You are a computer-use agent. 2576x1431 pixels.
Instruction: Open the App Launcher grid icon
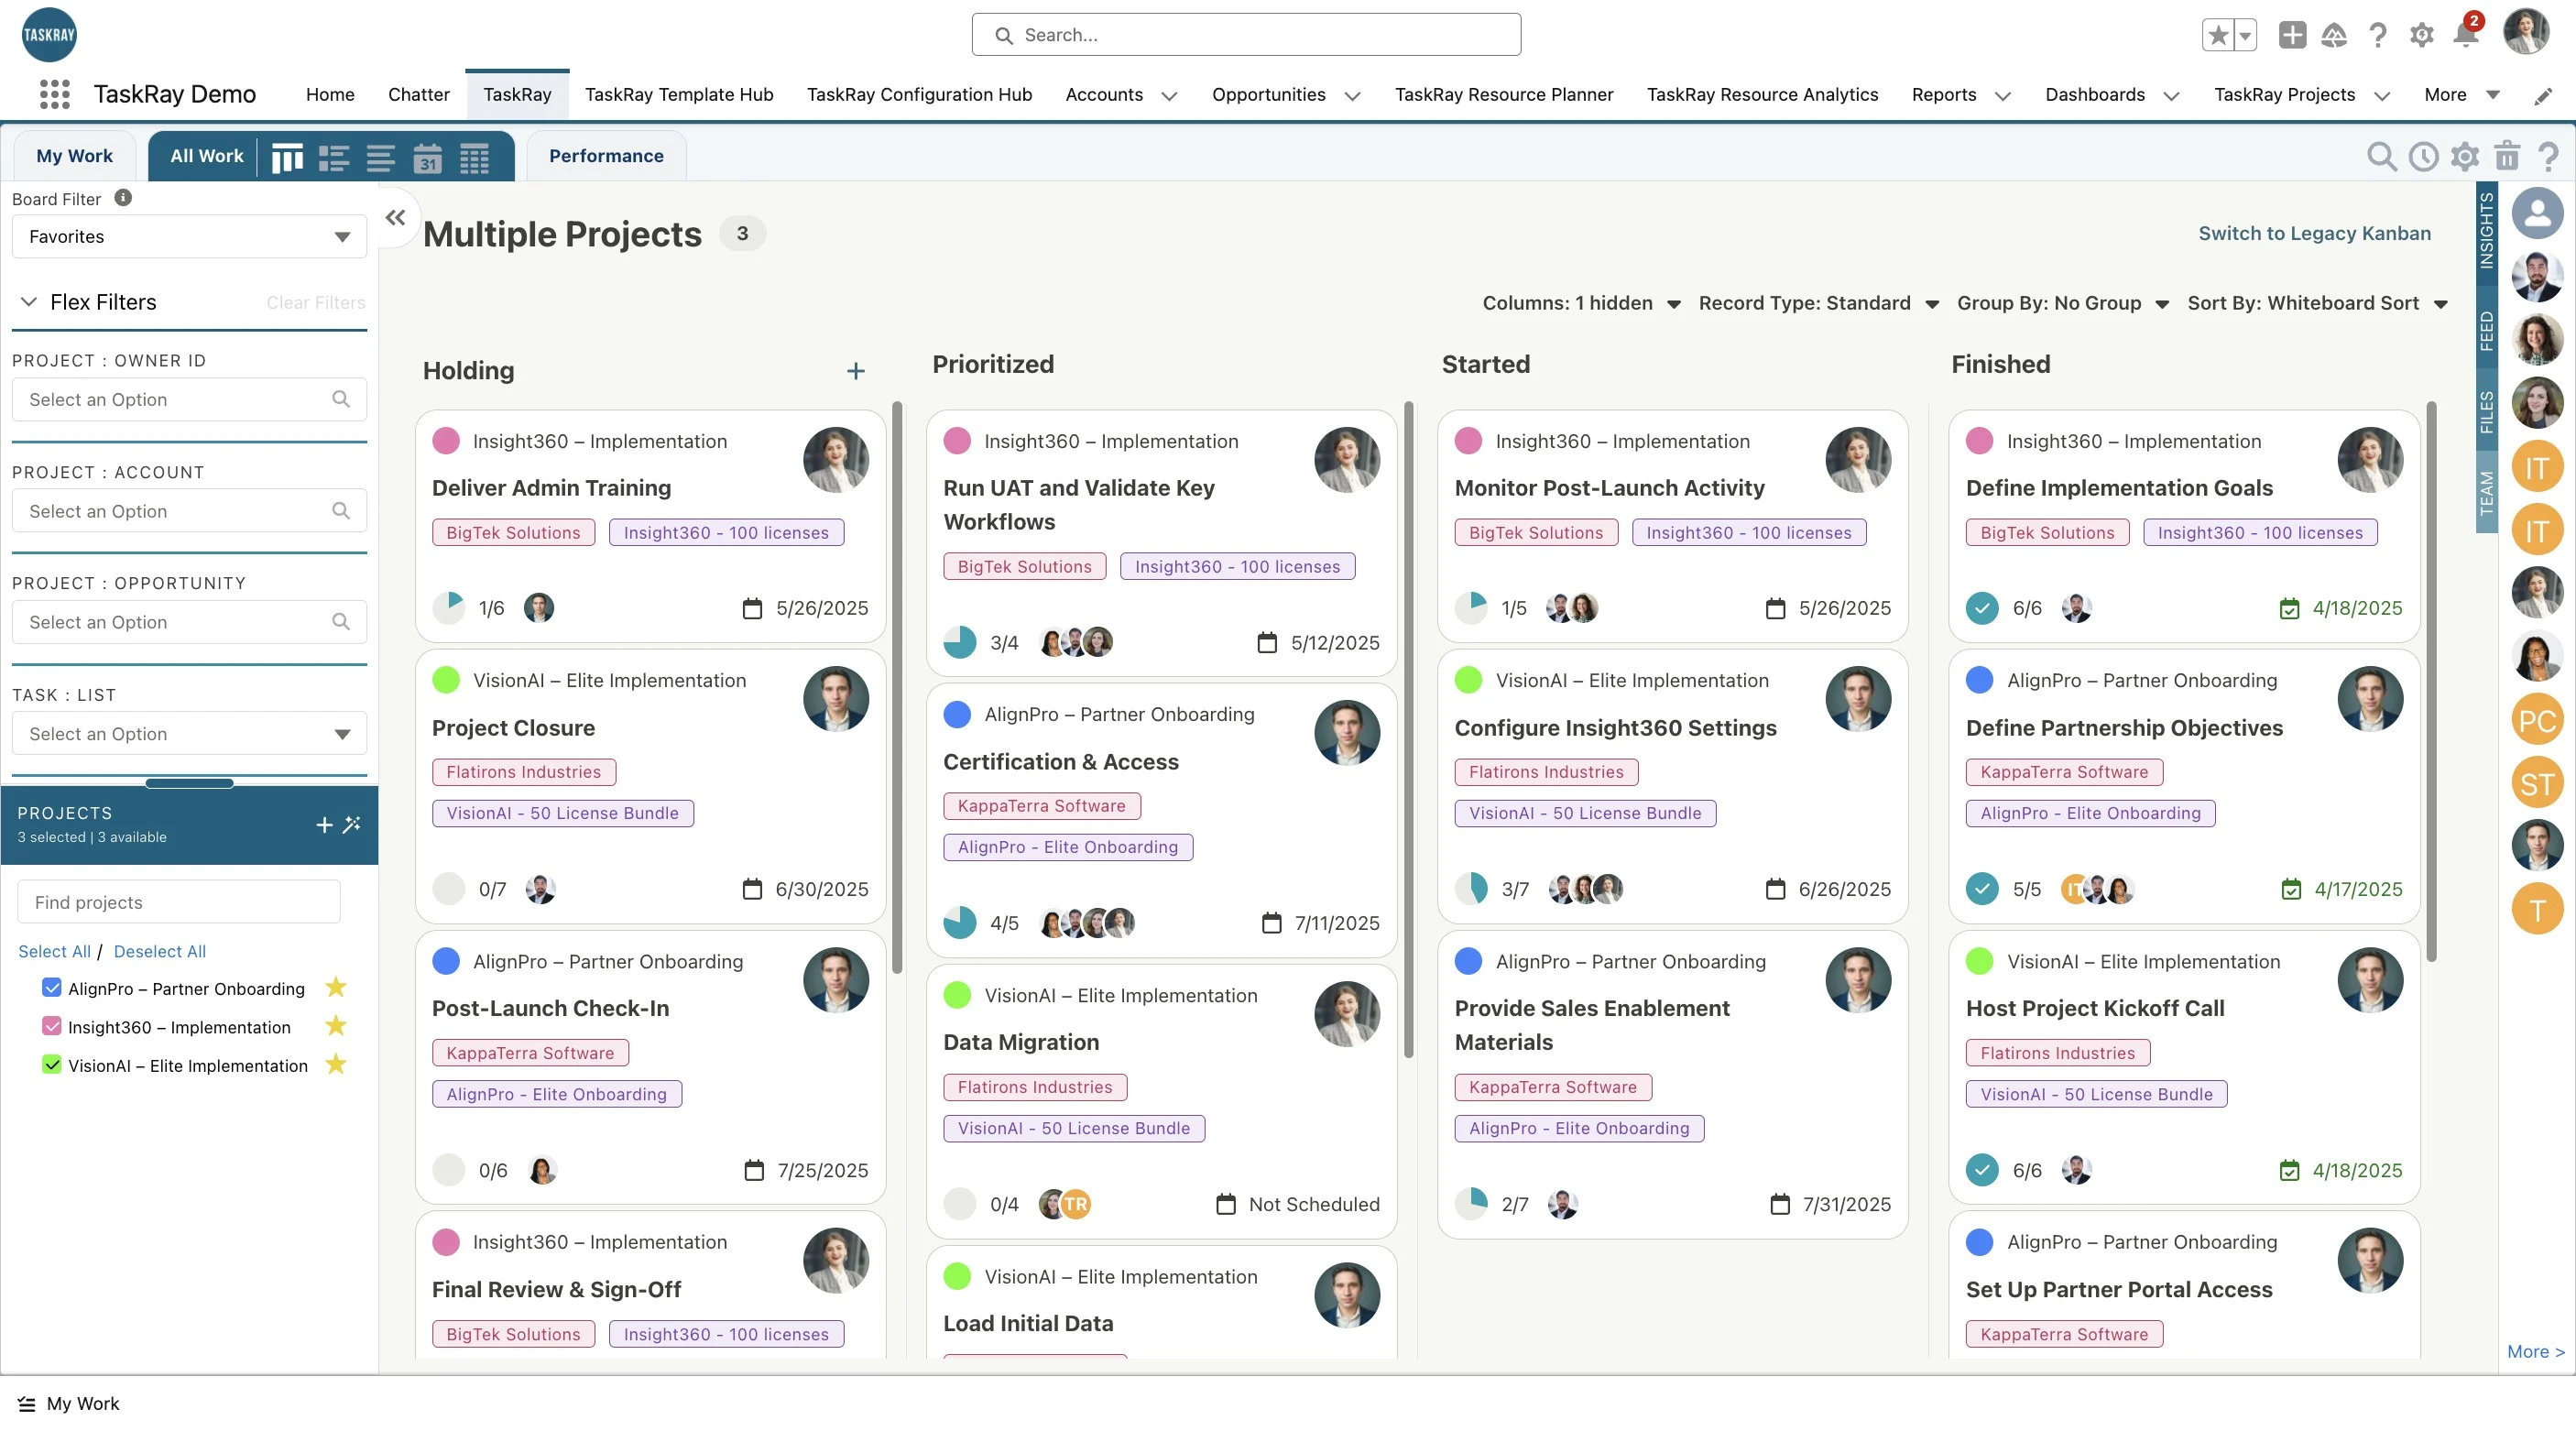point(54,94)
